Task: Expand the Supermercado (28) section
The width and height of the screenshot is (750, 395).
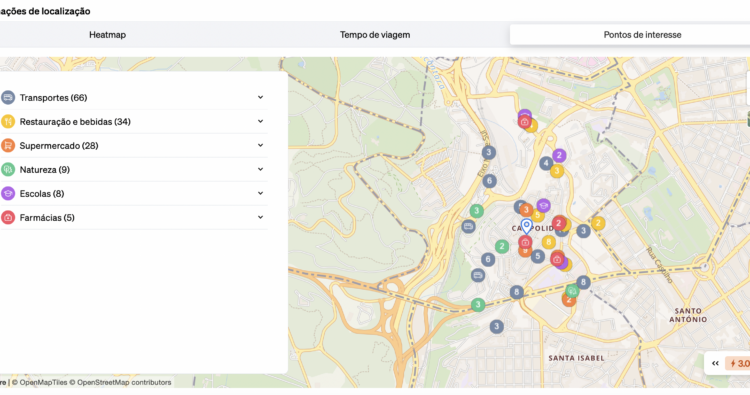Action: (260, 145)
